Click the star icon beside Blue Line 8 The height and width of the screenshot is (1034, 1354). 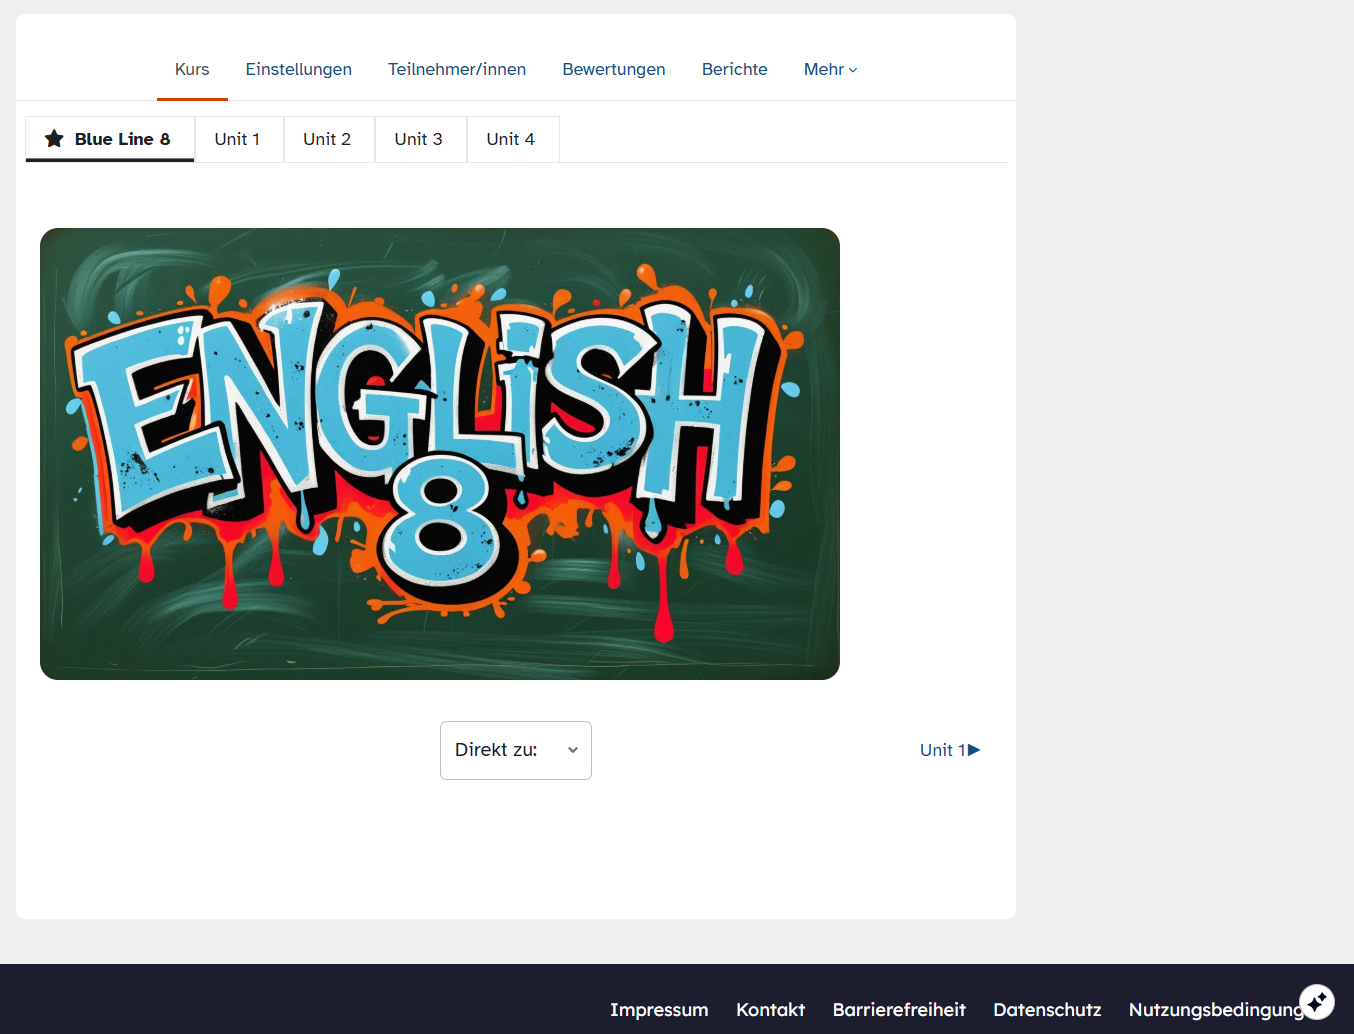point(54,139)
